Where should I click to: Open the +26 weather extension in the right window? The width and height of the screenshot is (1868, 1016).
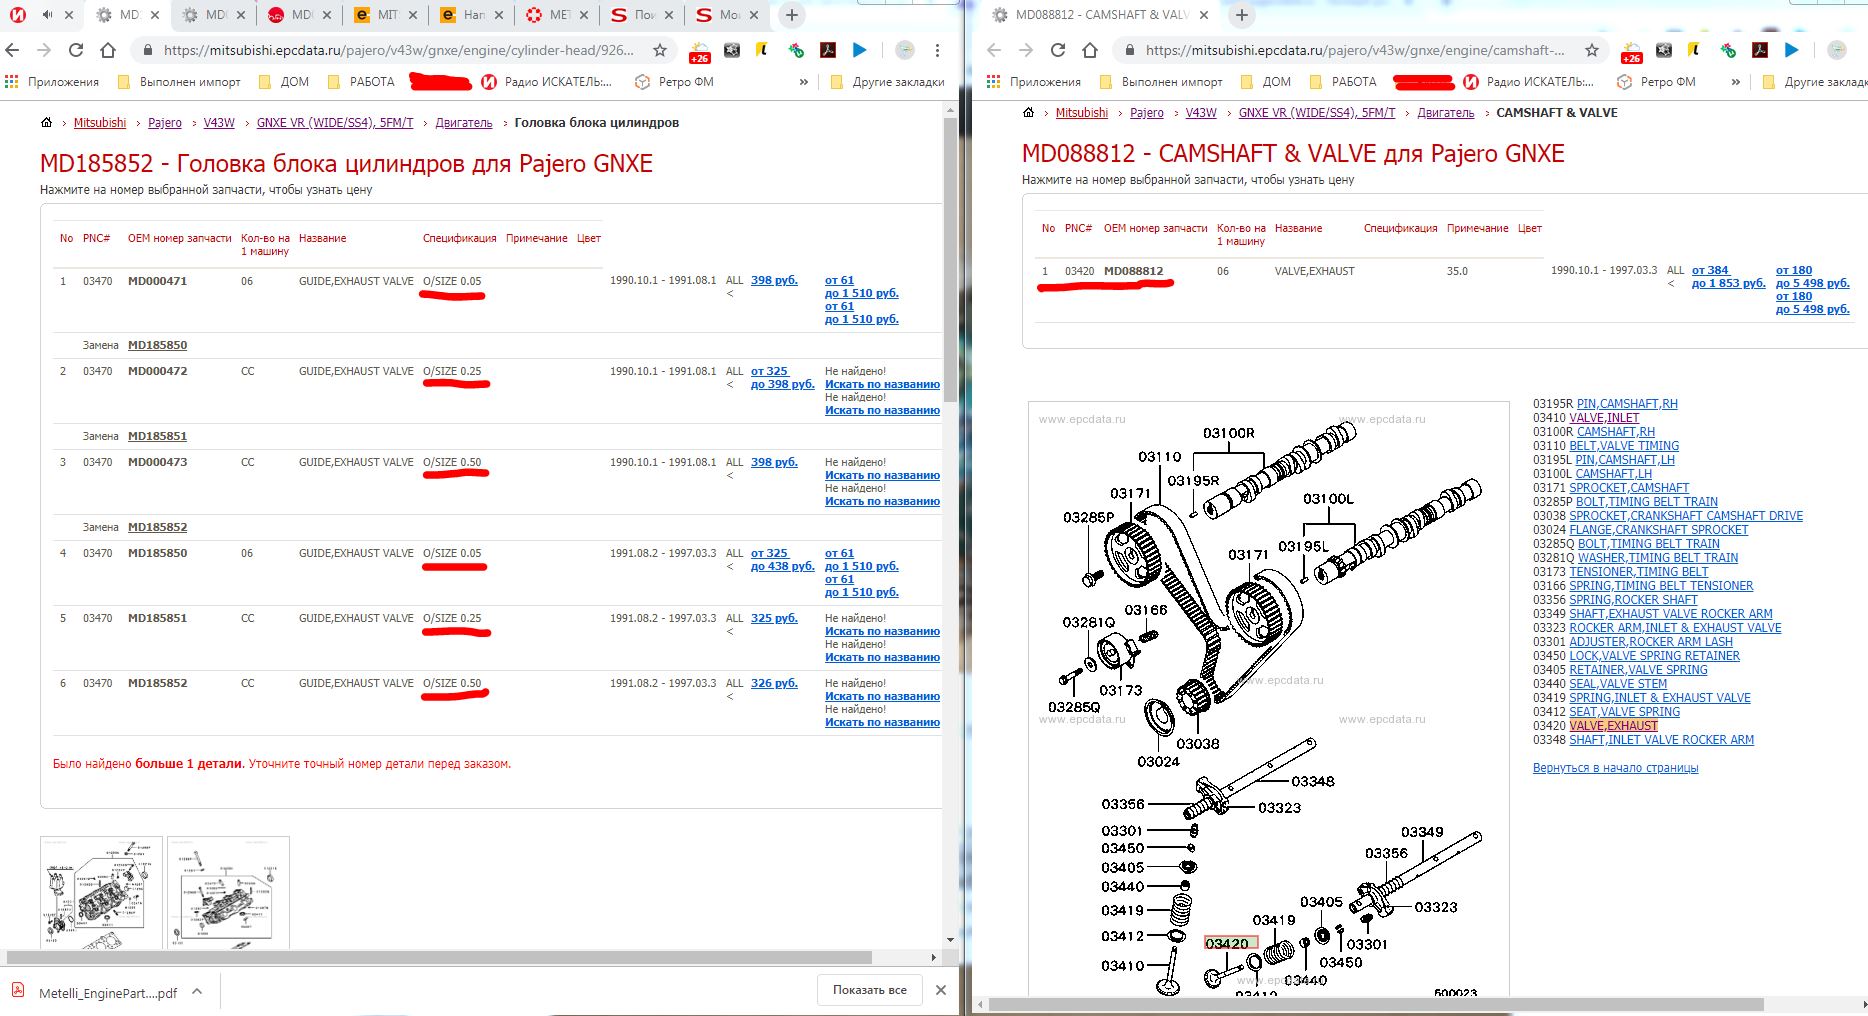click(x=1631, y=51)
